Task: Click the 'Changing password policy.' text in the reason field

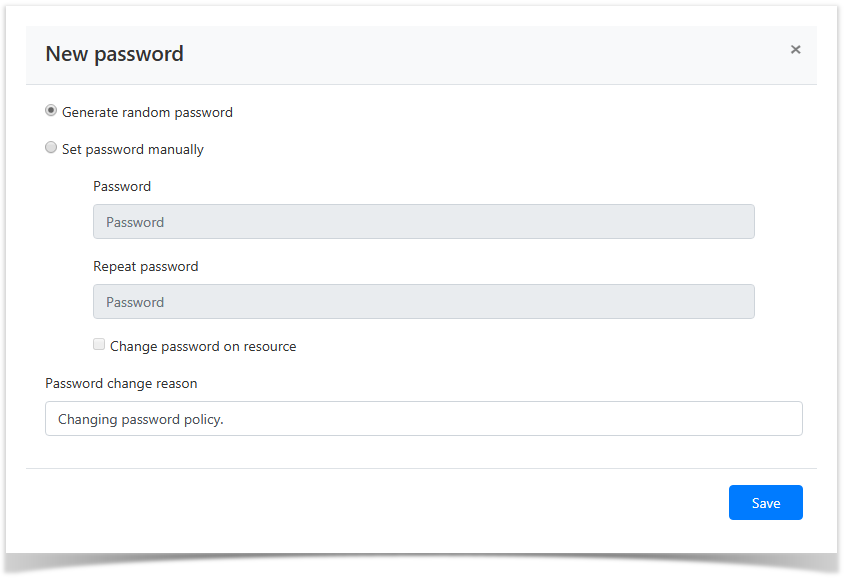Action: pos(141,420)
